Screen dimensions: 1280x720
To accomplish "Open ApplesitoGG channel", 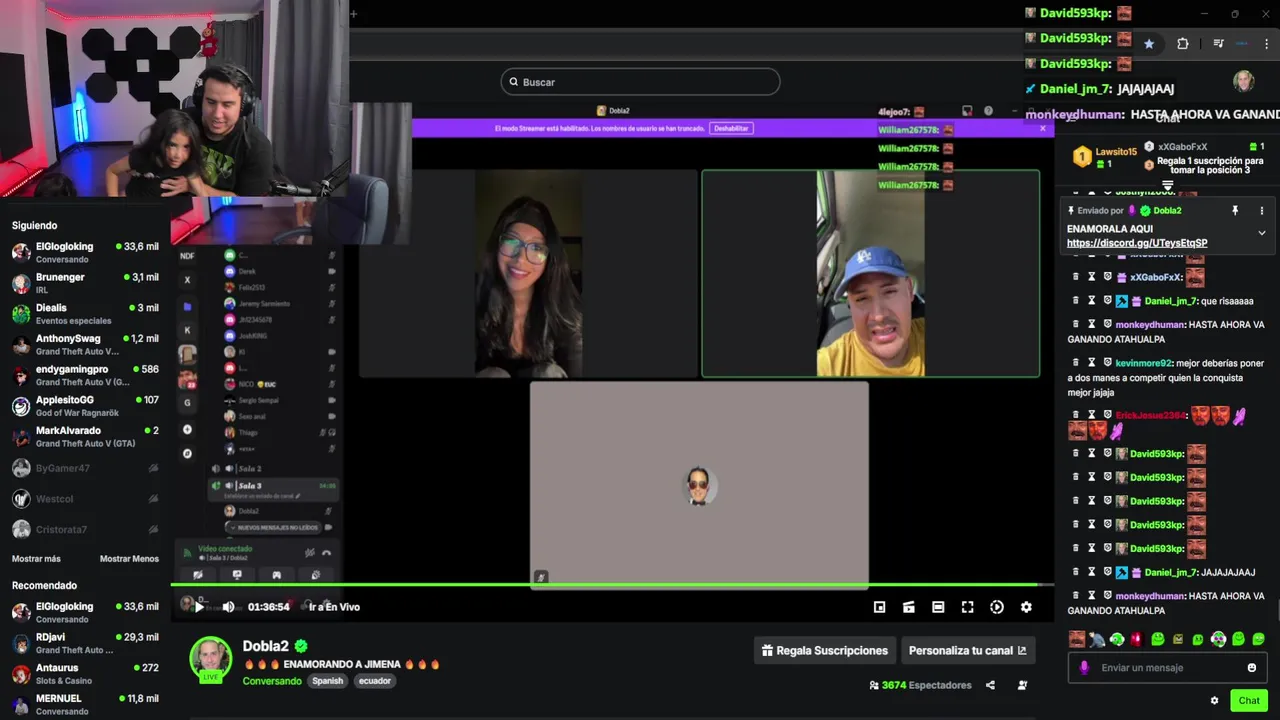I will [x=85, y=406].
